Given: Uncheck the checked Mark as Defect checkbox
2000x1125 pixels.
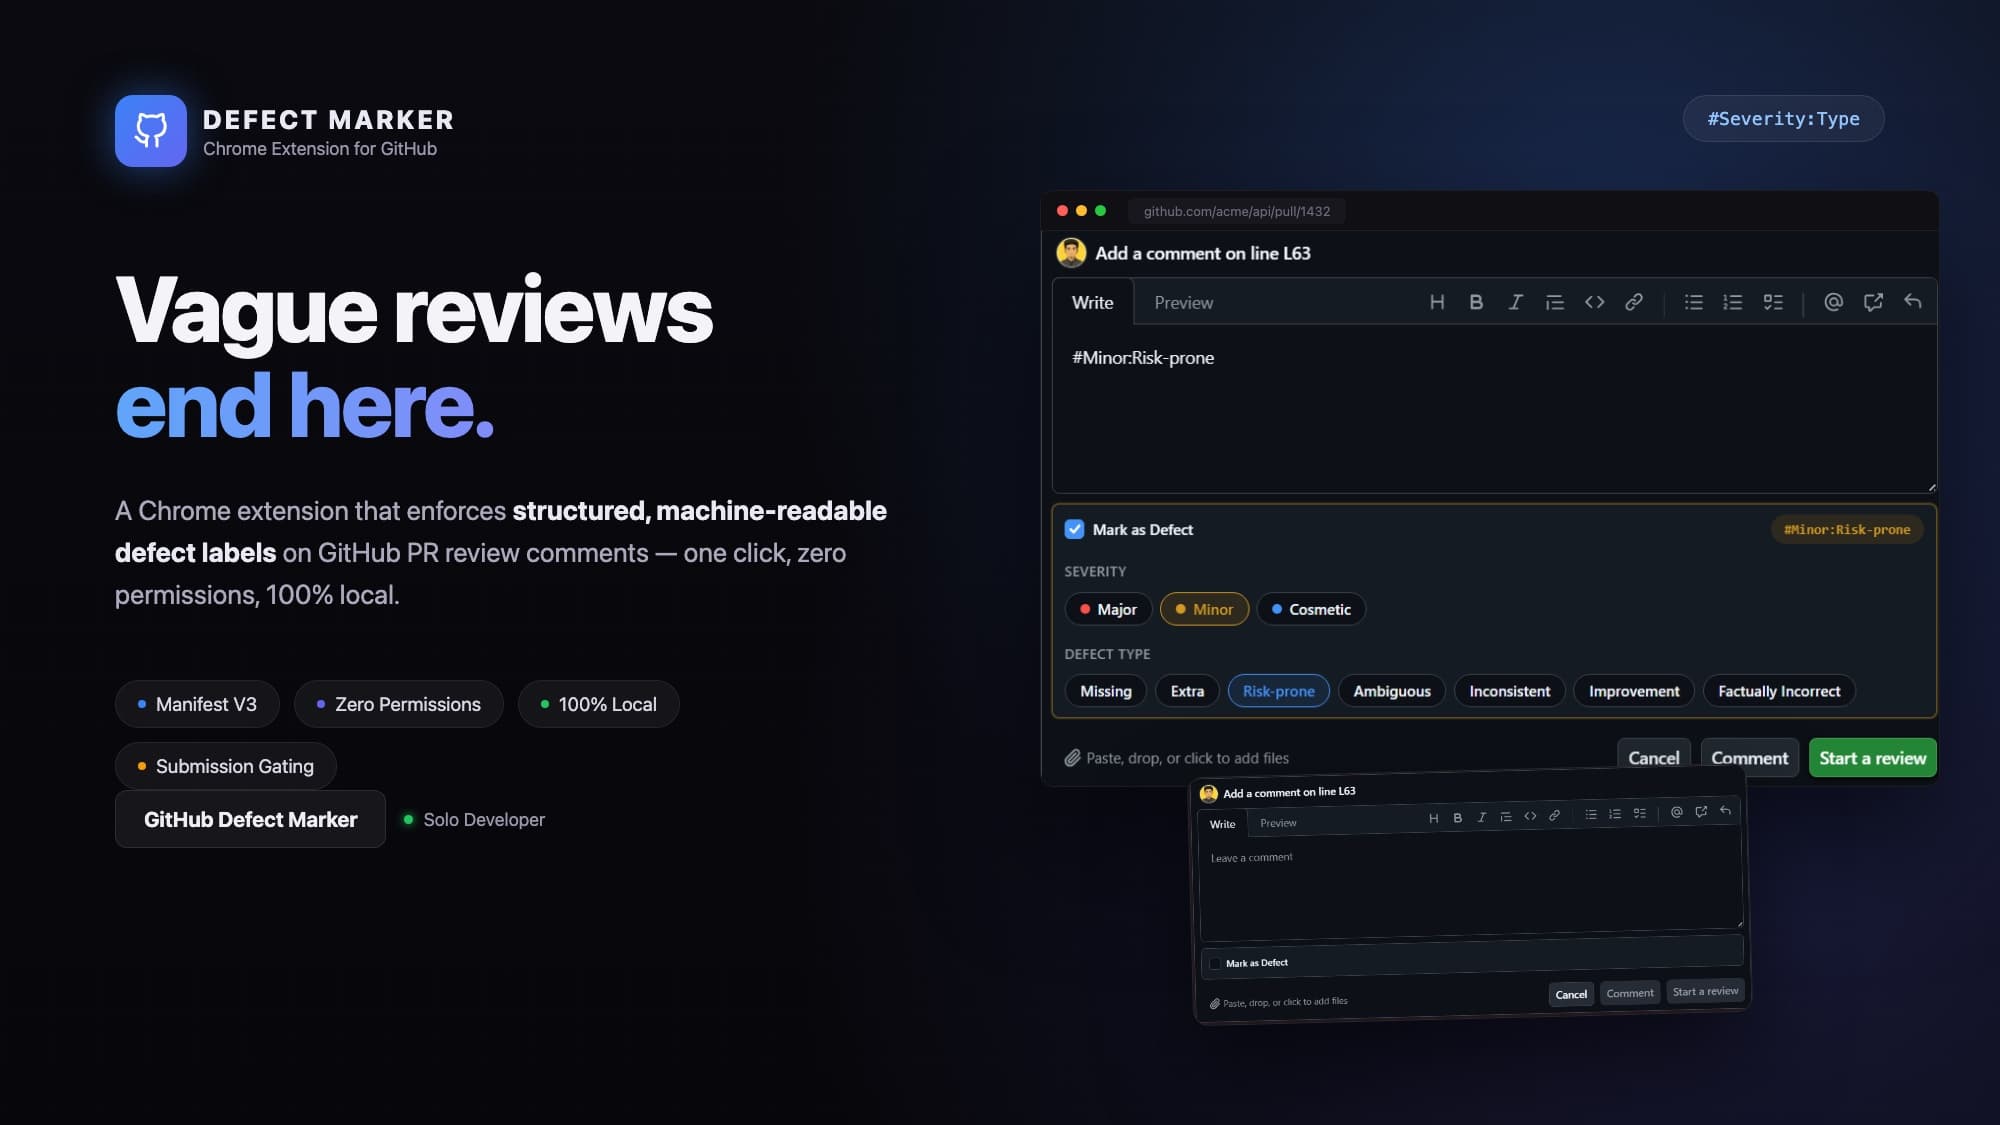Looking at the screenshot, I should coord(1074,529).
